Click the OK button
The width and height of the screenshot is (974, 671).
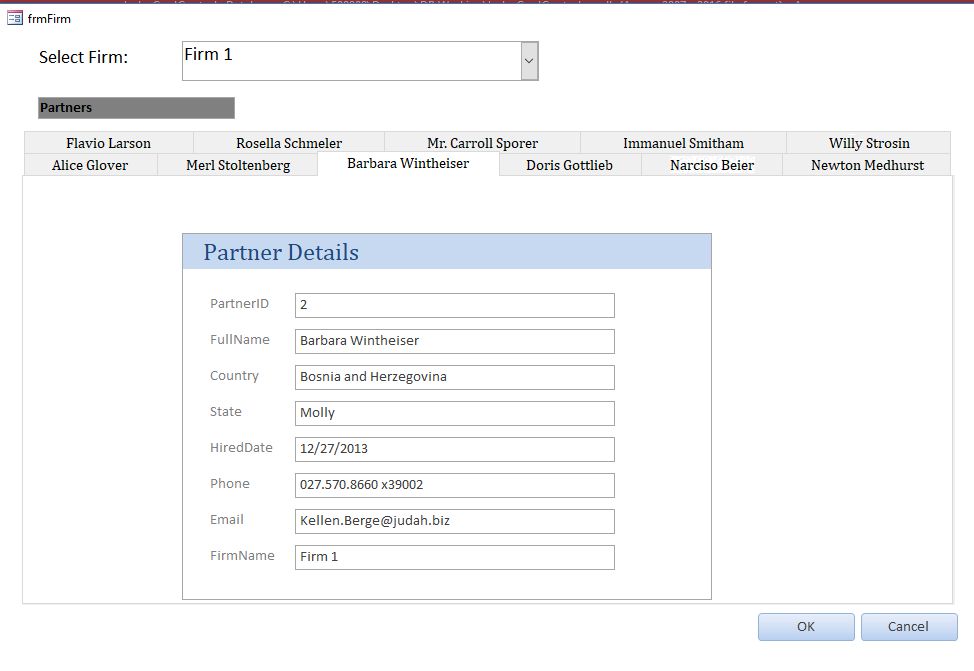[x=806, y=627]
